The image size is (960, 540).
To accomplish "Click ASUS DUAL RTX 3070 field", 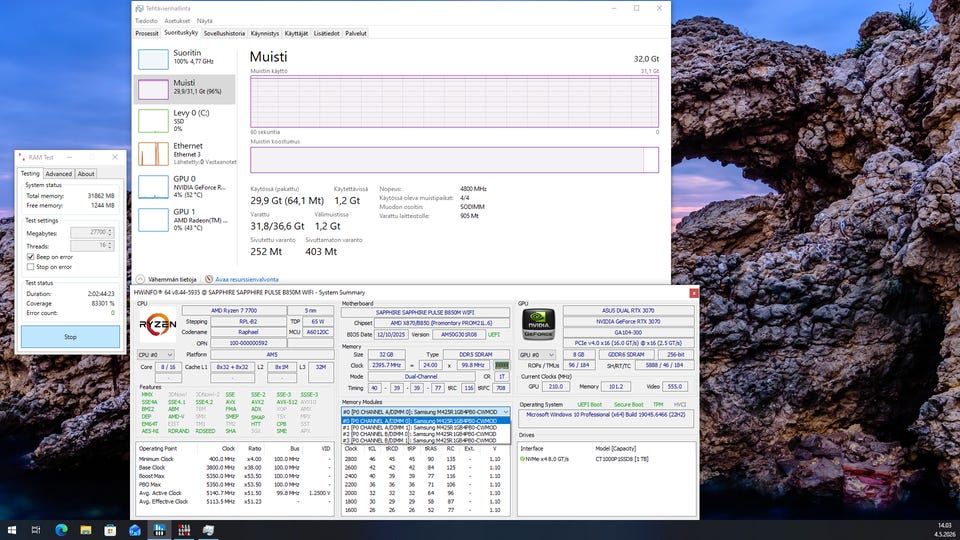I will coord(628,311).
